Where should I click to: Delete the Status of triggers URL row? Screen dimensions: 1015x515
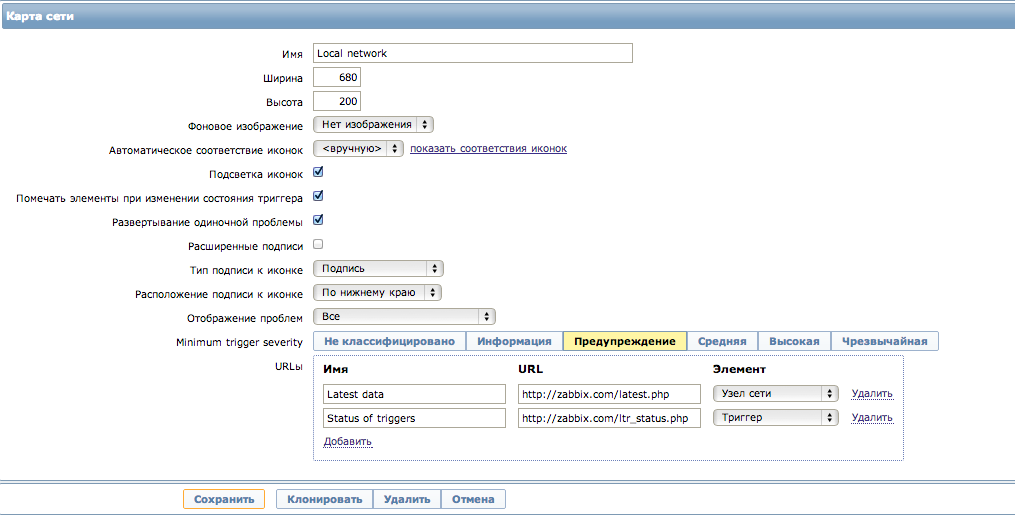(872, 417)
